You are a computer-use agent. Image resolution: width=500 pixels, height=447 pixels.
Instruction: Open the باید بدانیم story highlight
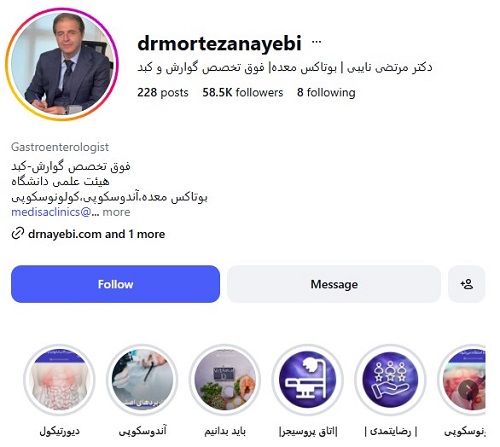point(225,380)
